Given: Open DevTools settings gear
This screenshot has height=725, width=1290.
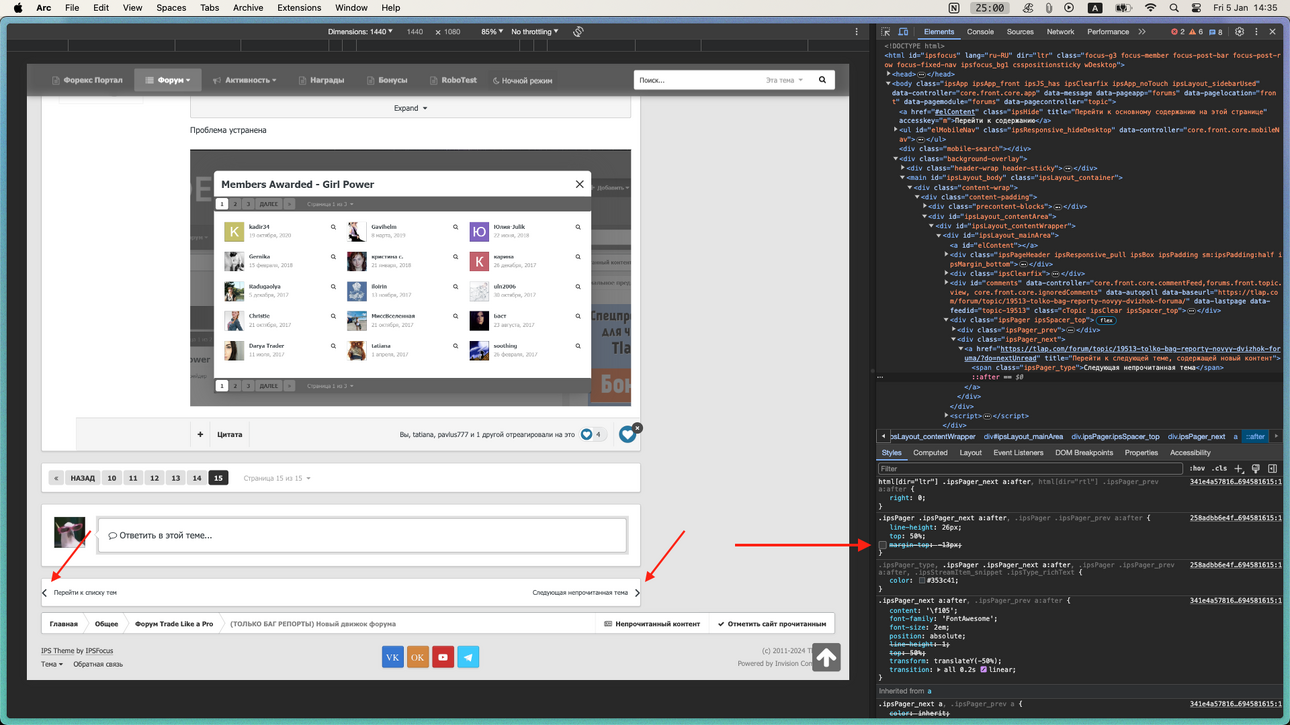Looking at the screenshot, I should [1239, 32].
